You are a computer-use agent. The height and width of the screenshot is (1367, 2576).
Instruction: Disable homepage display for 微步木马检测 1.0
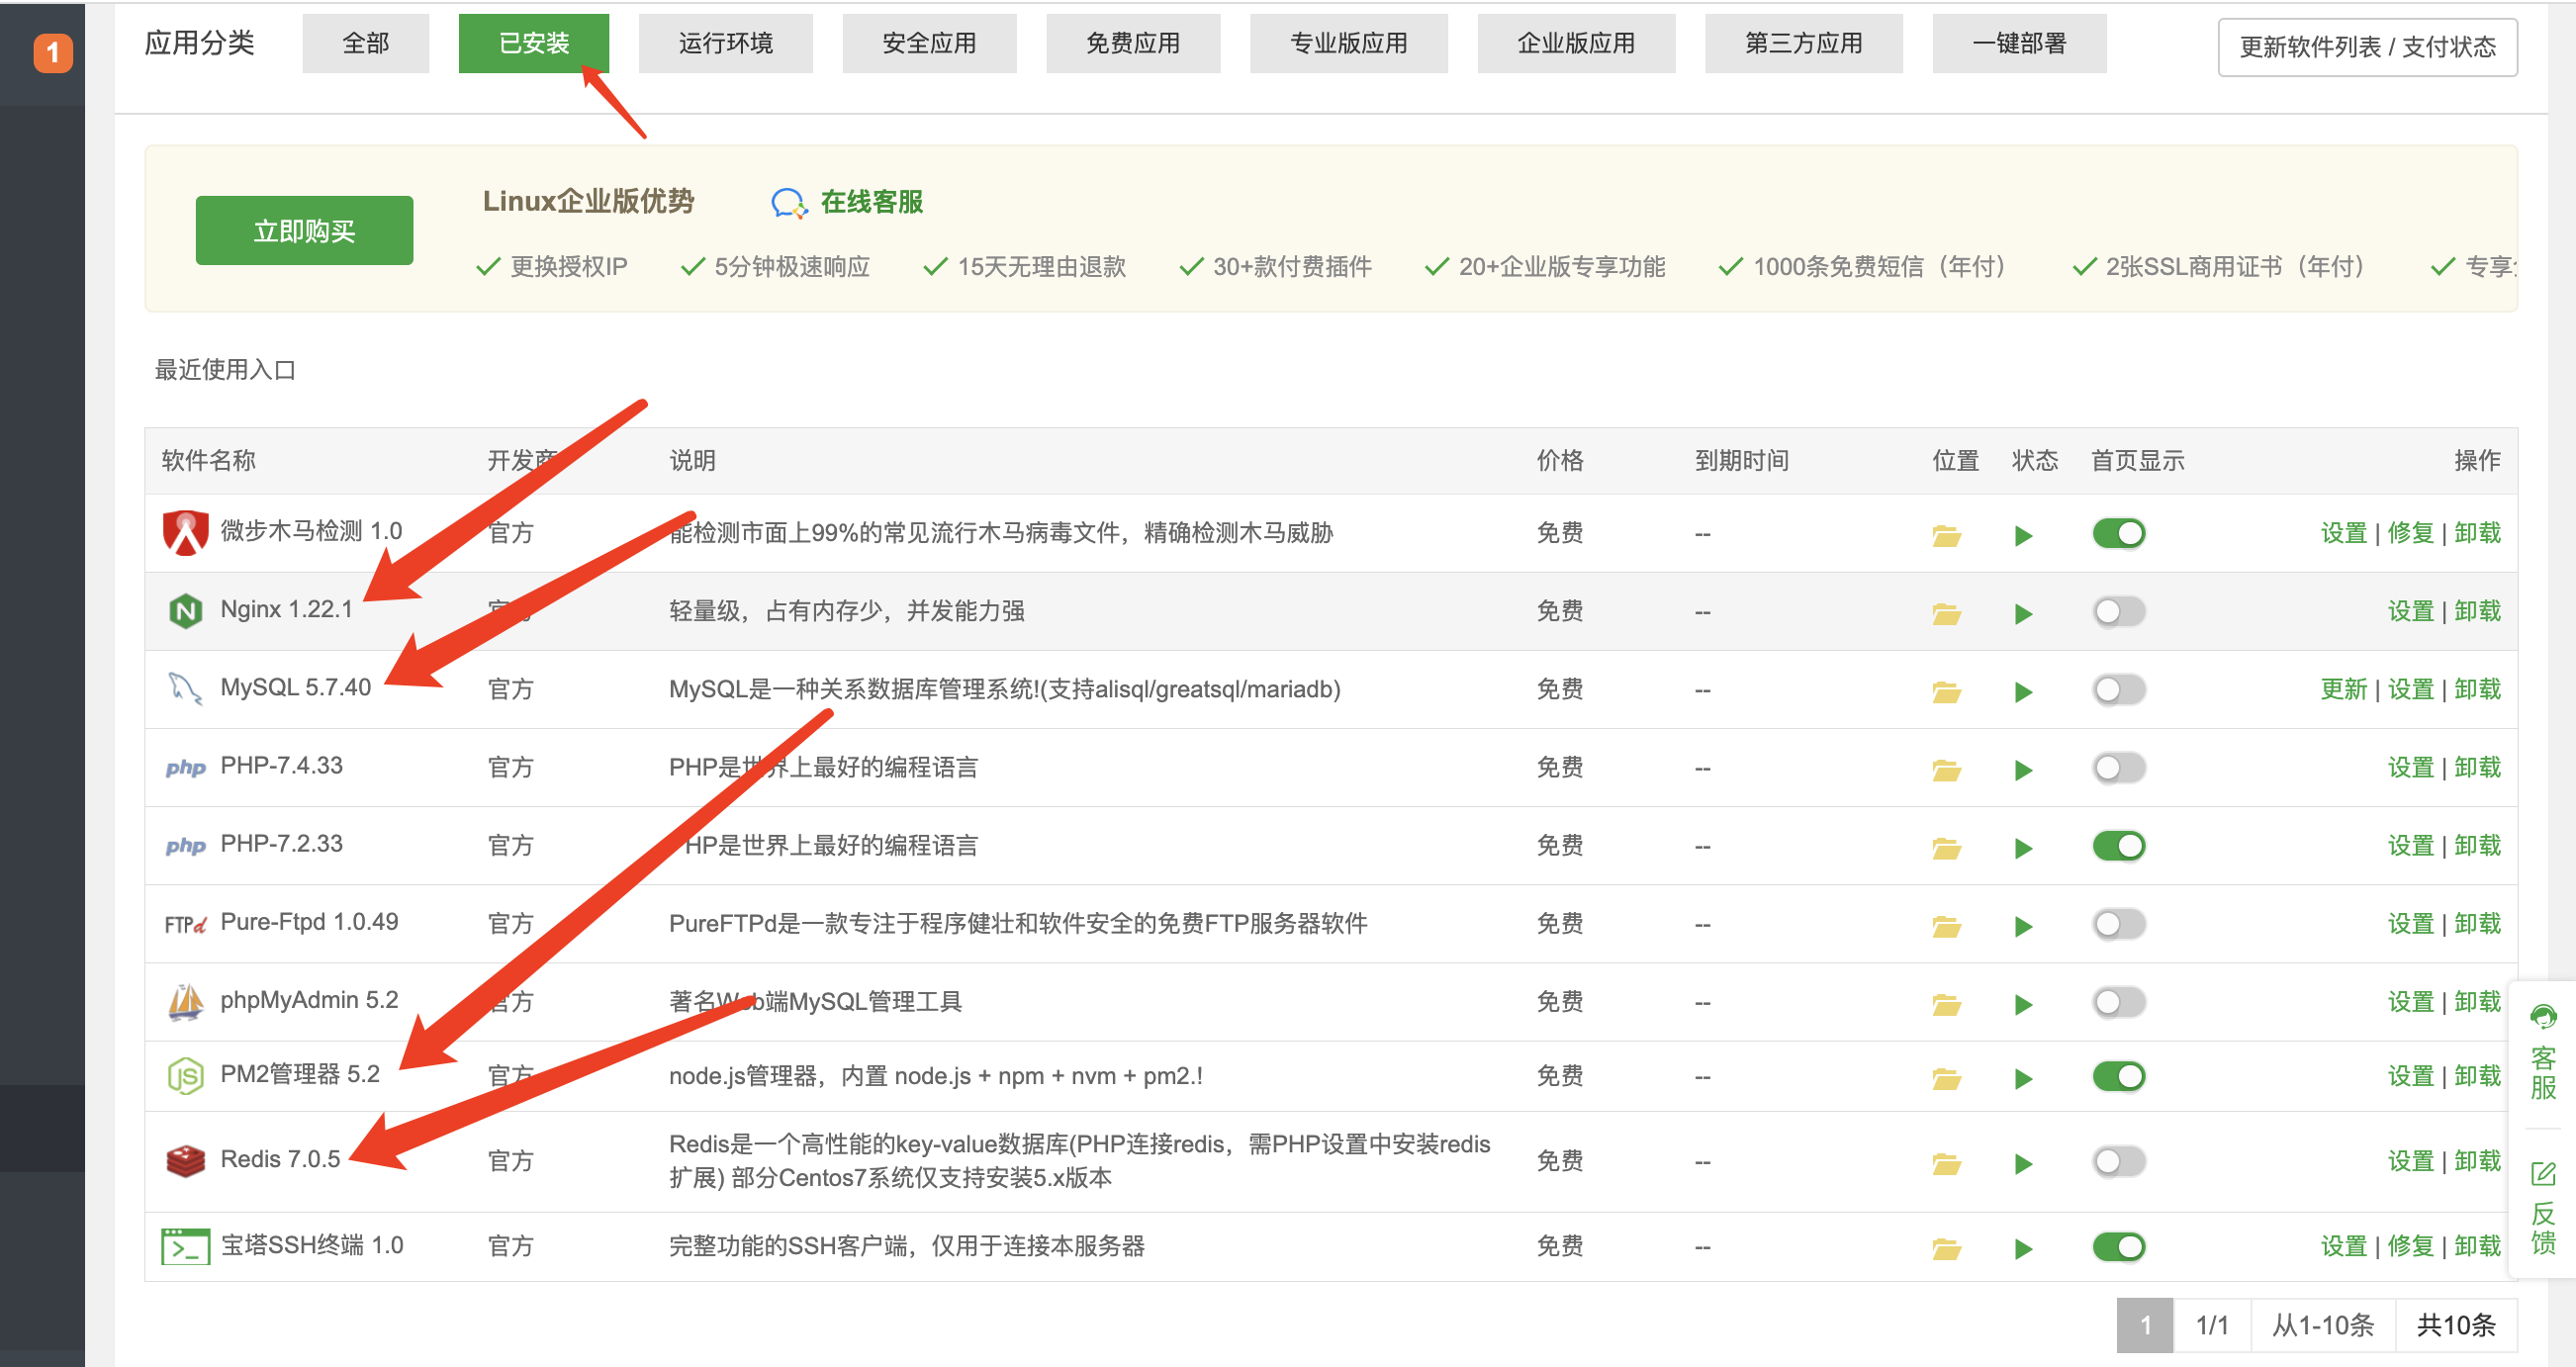pyautogui.click(x=2118, y=533)
